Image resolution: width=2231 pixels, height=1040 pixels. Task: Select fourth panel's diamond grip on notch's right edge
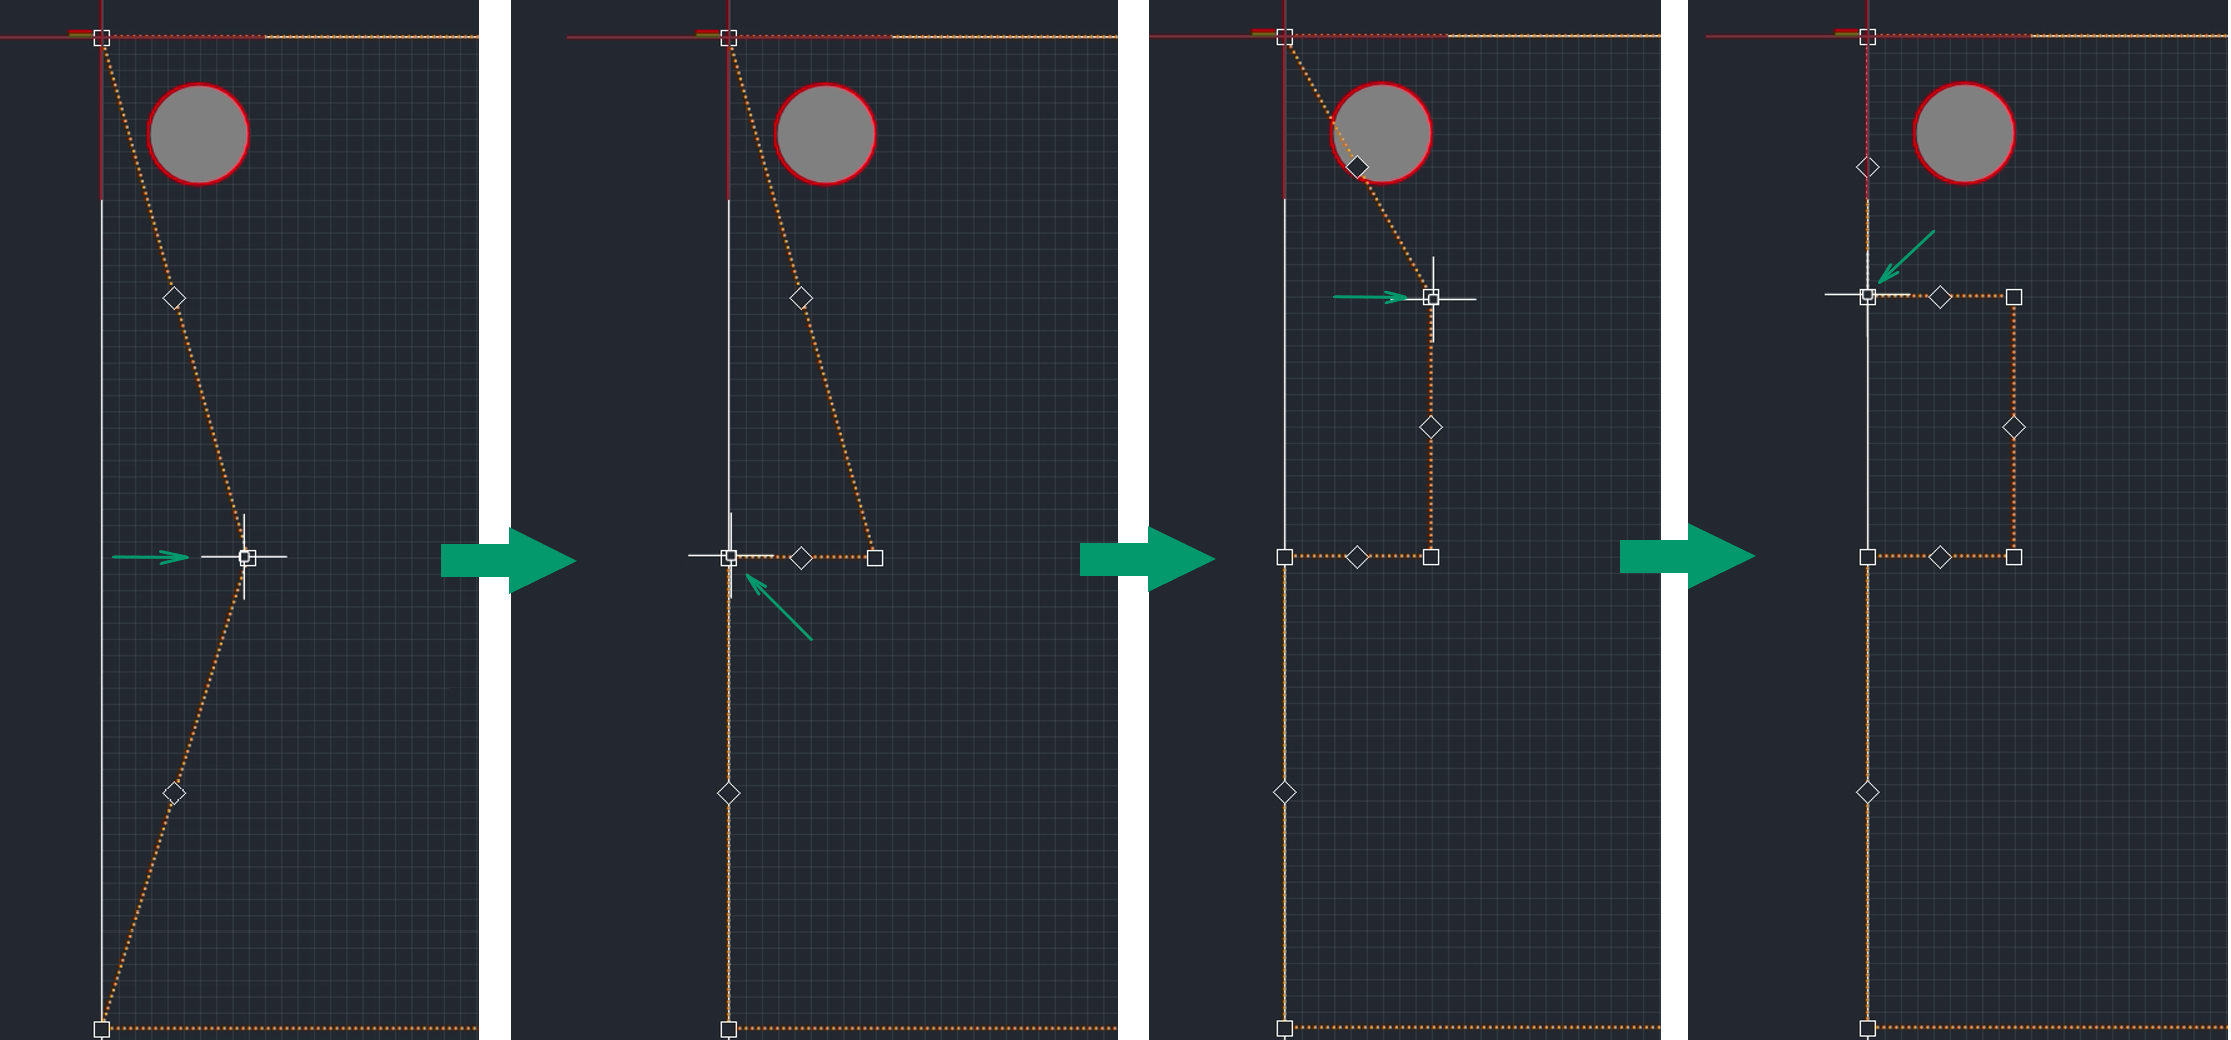[x=2014, y=427]
